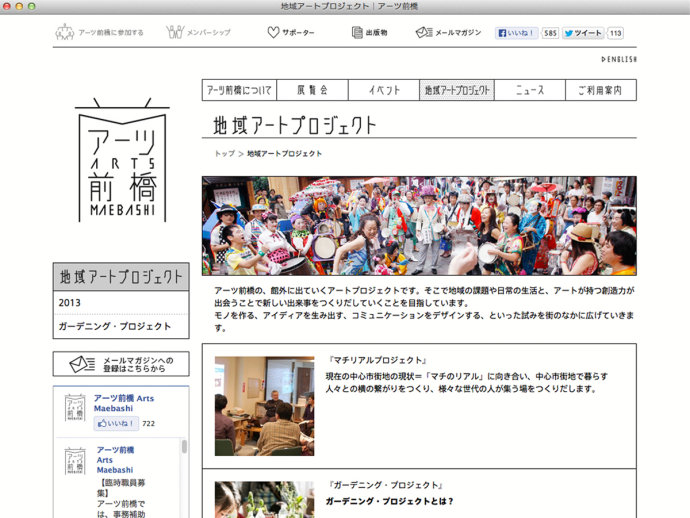Open the メールマガジン header link
This screenshot has height=518, width=690.
pos(458,33)
